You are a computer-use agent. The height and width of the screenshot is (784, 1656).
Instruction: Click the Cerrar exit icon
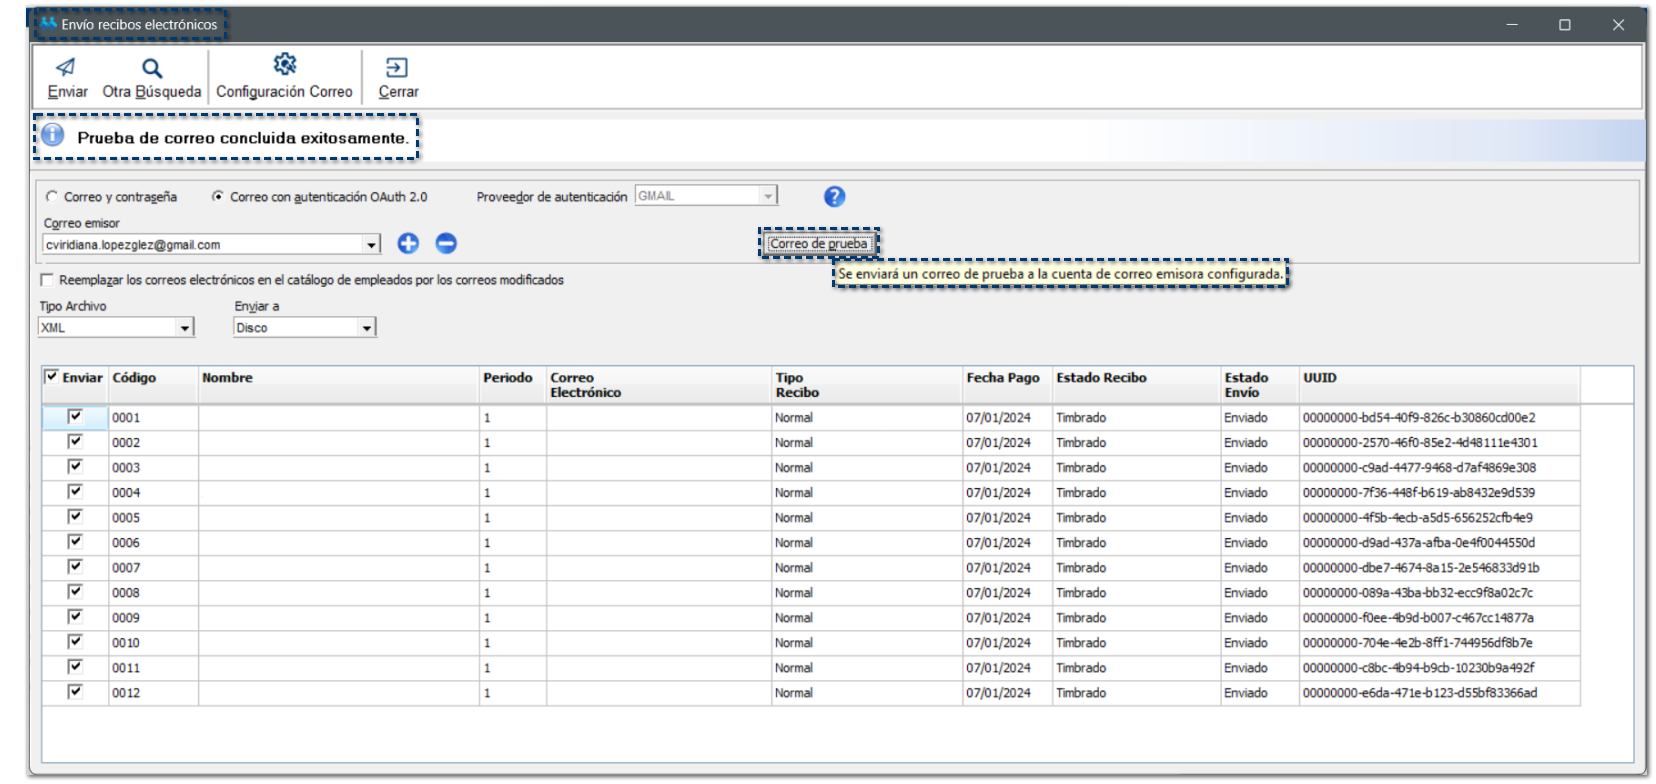[x=397, y=68]
